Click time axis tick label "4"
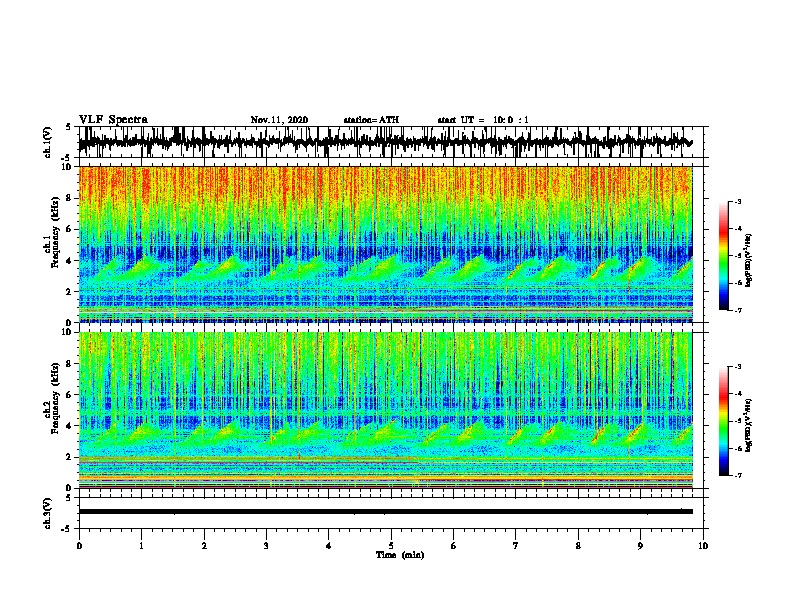The image size is (792, 612). 329,546
